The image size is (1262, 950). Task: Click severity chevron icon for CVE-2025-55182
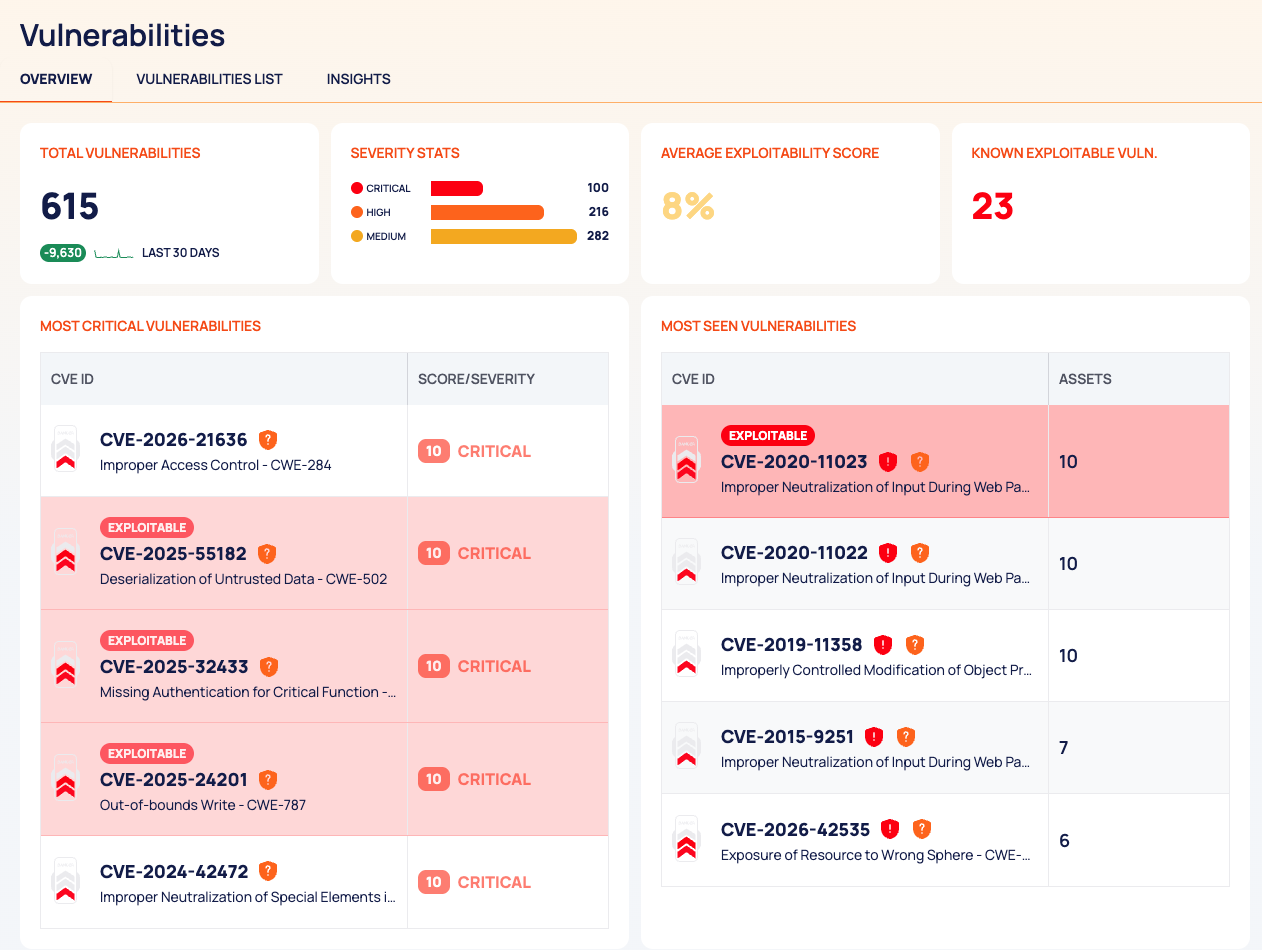point(65,553)
